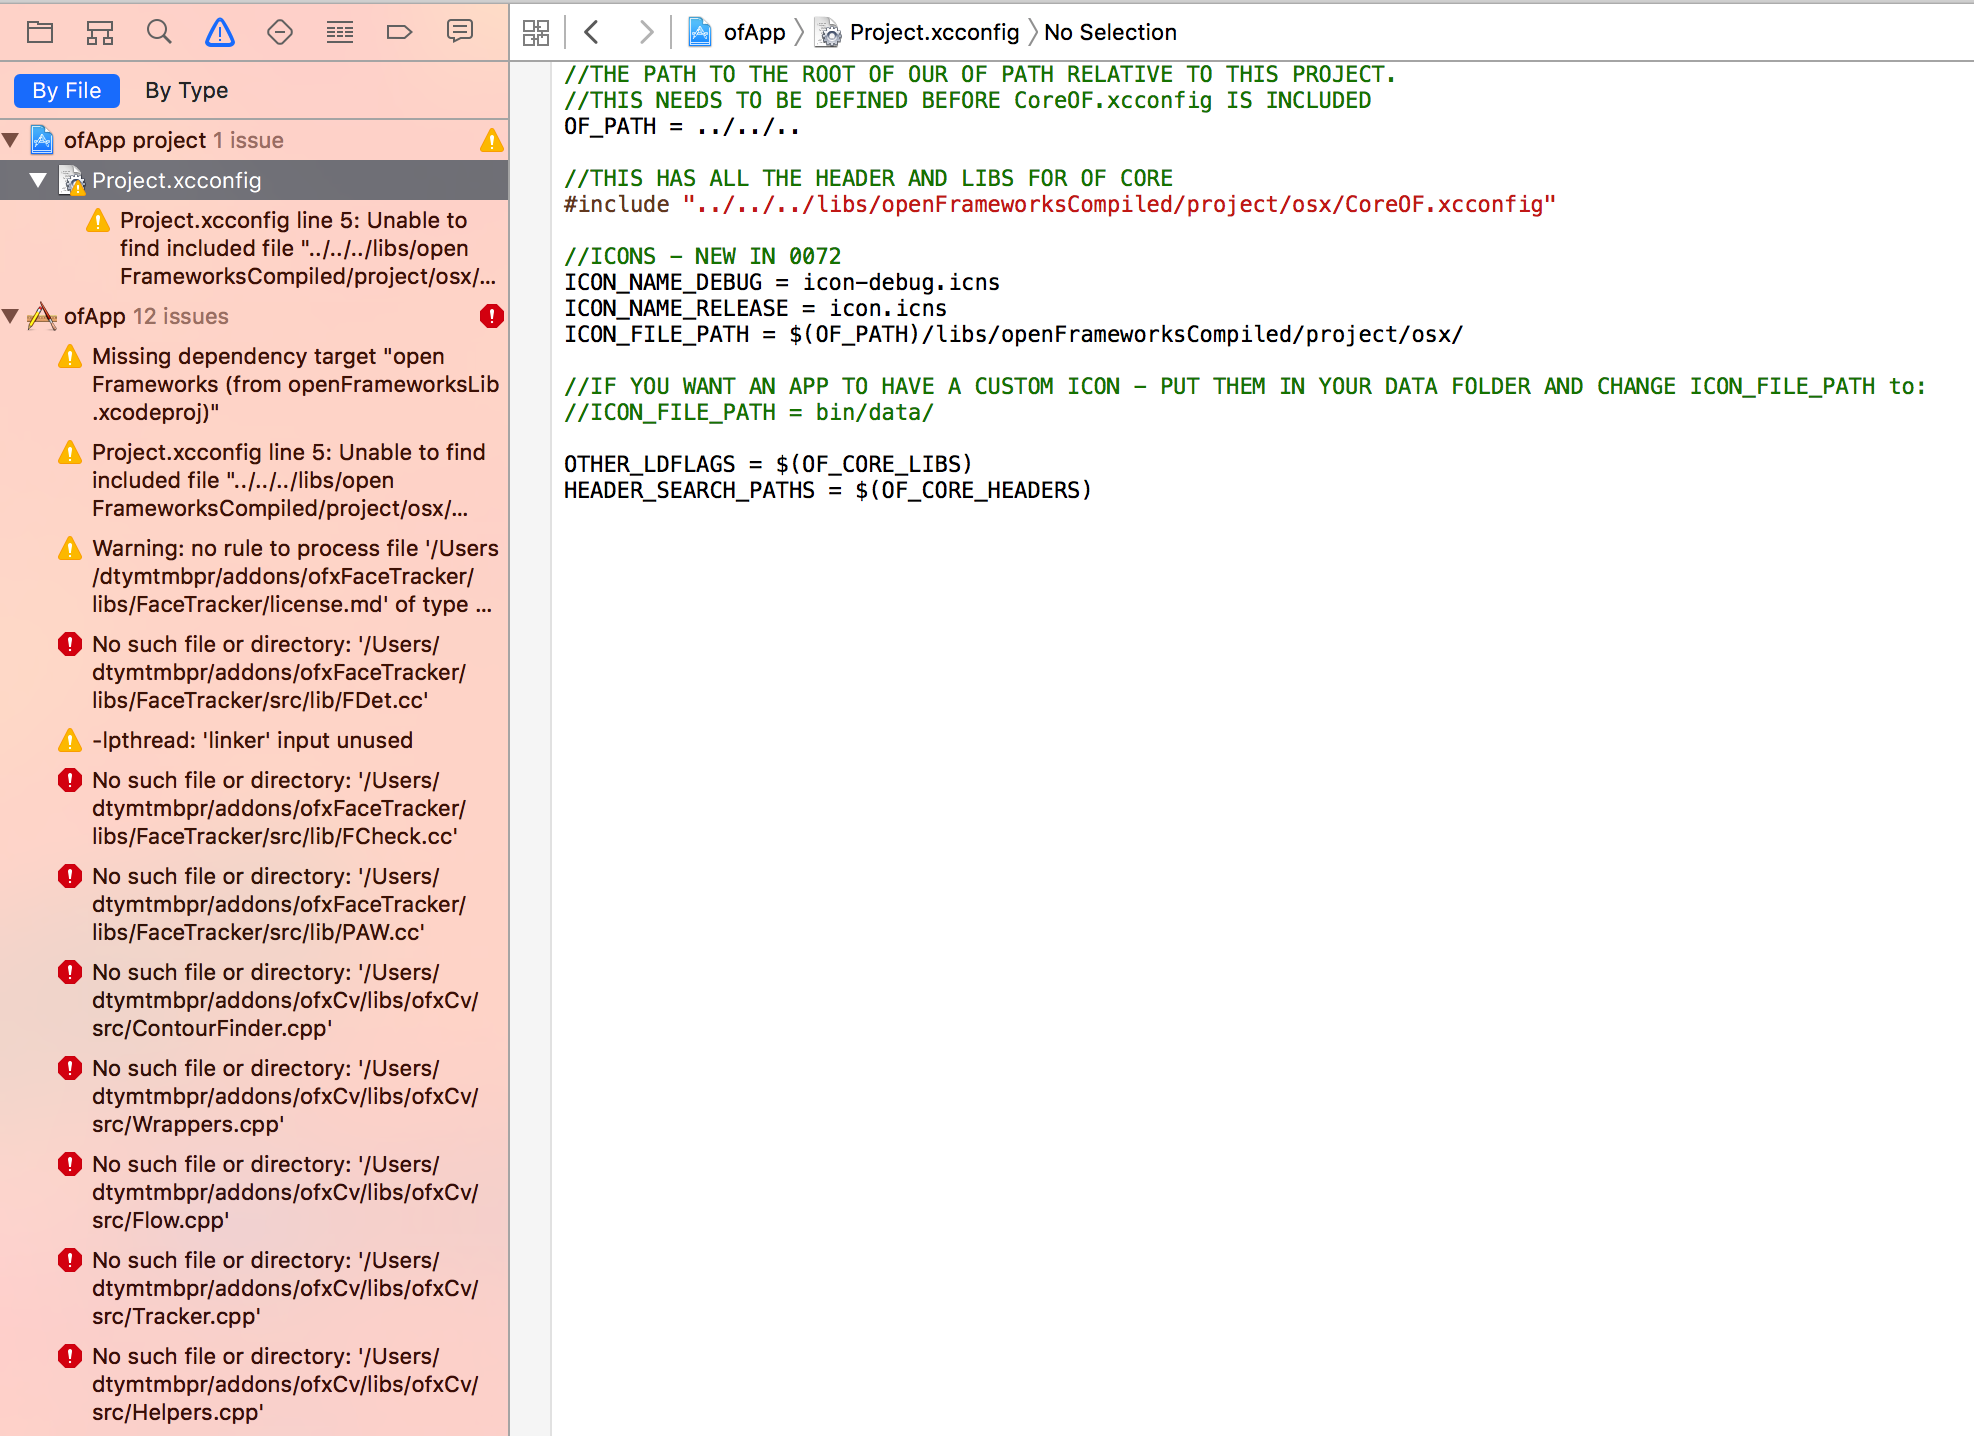Viewport: 1974px width, 1436px height.
Task: Click the #include CoreOF.xcconfig line
Action: 1059,205
